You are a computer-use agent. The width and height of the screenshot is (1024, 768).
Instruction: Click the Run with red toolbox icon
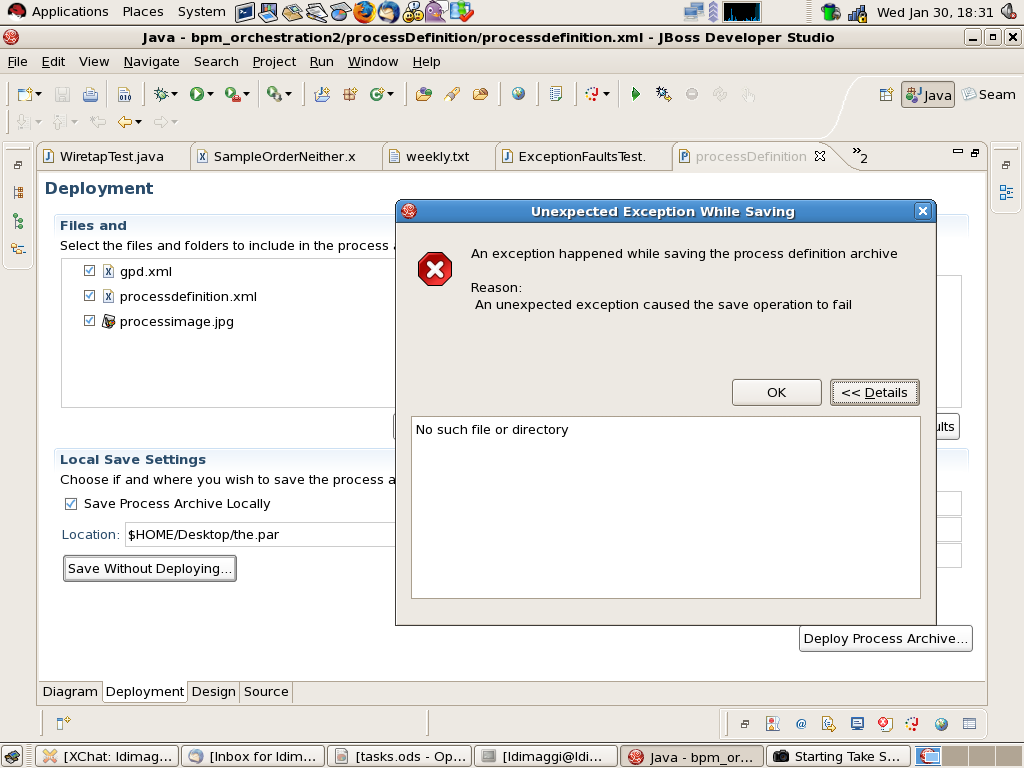[x=232, y=95]
